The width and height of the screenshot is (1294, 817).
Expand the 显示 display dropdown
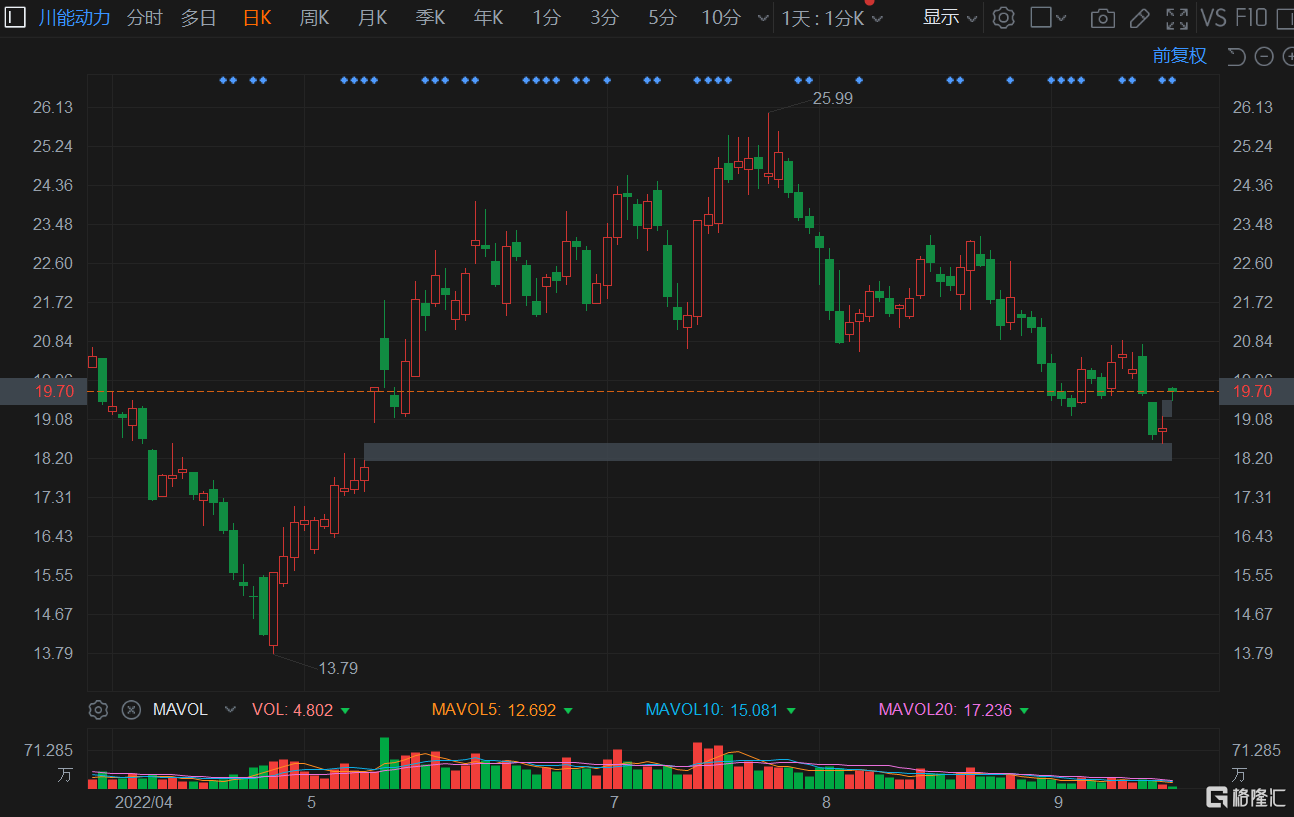click(949, 17)
